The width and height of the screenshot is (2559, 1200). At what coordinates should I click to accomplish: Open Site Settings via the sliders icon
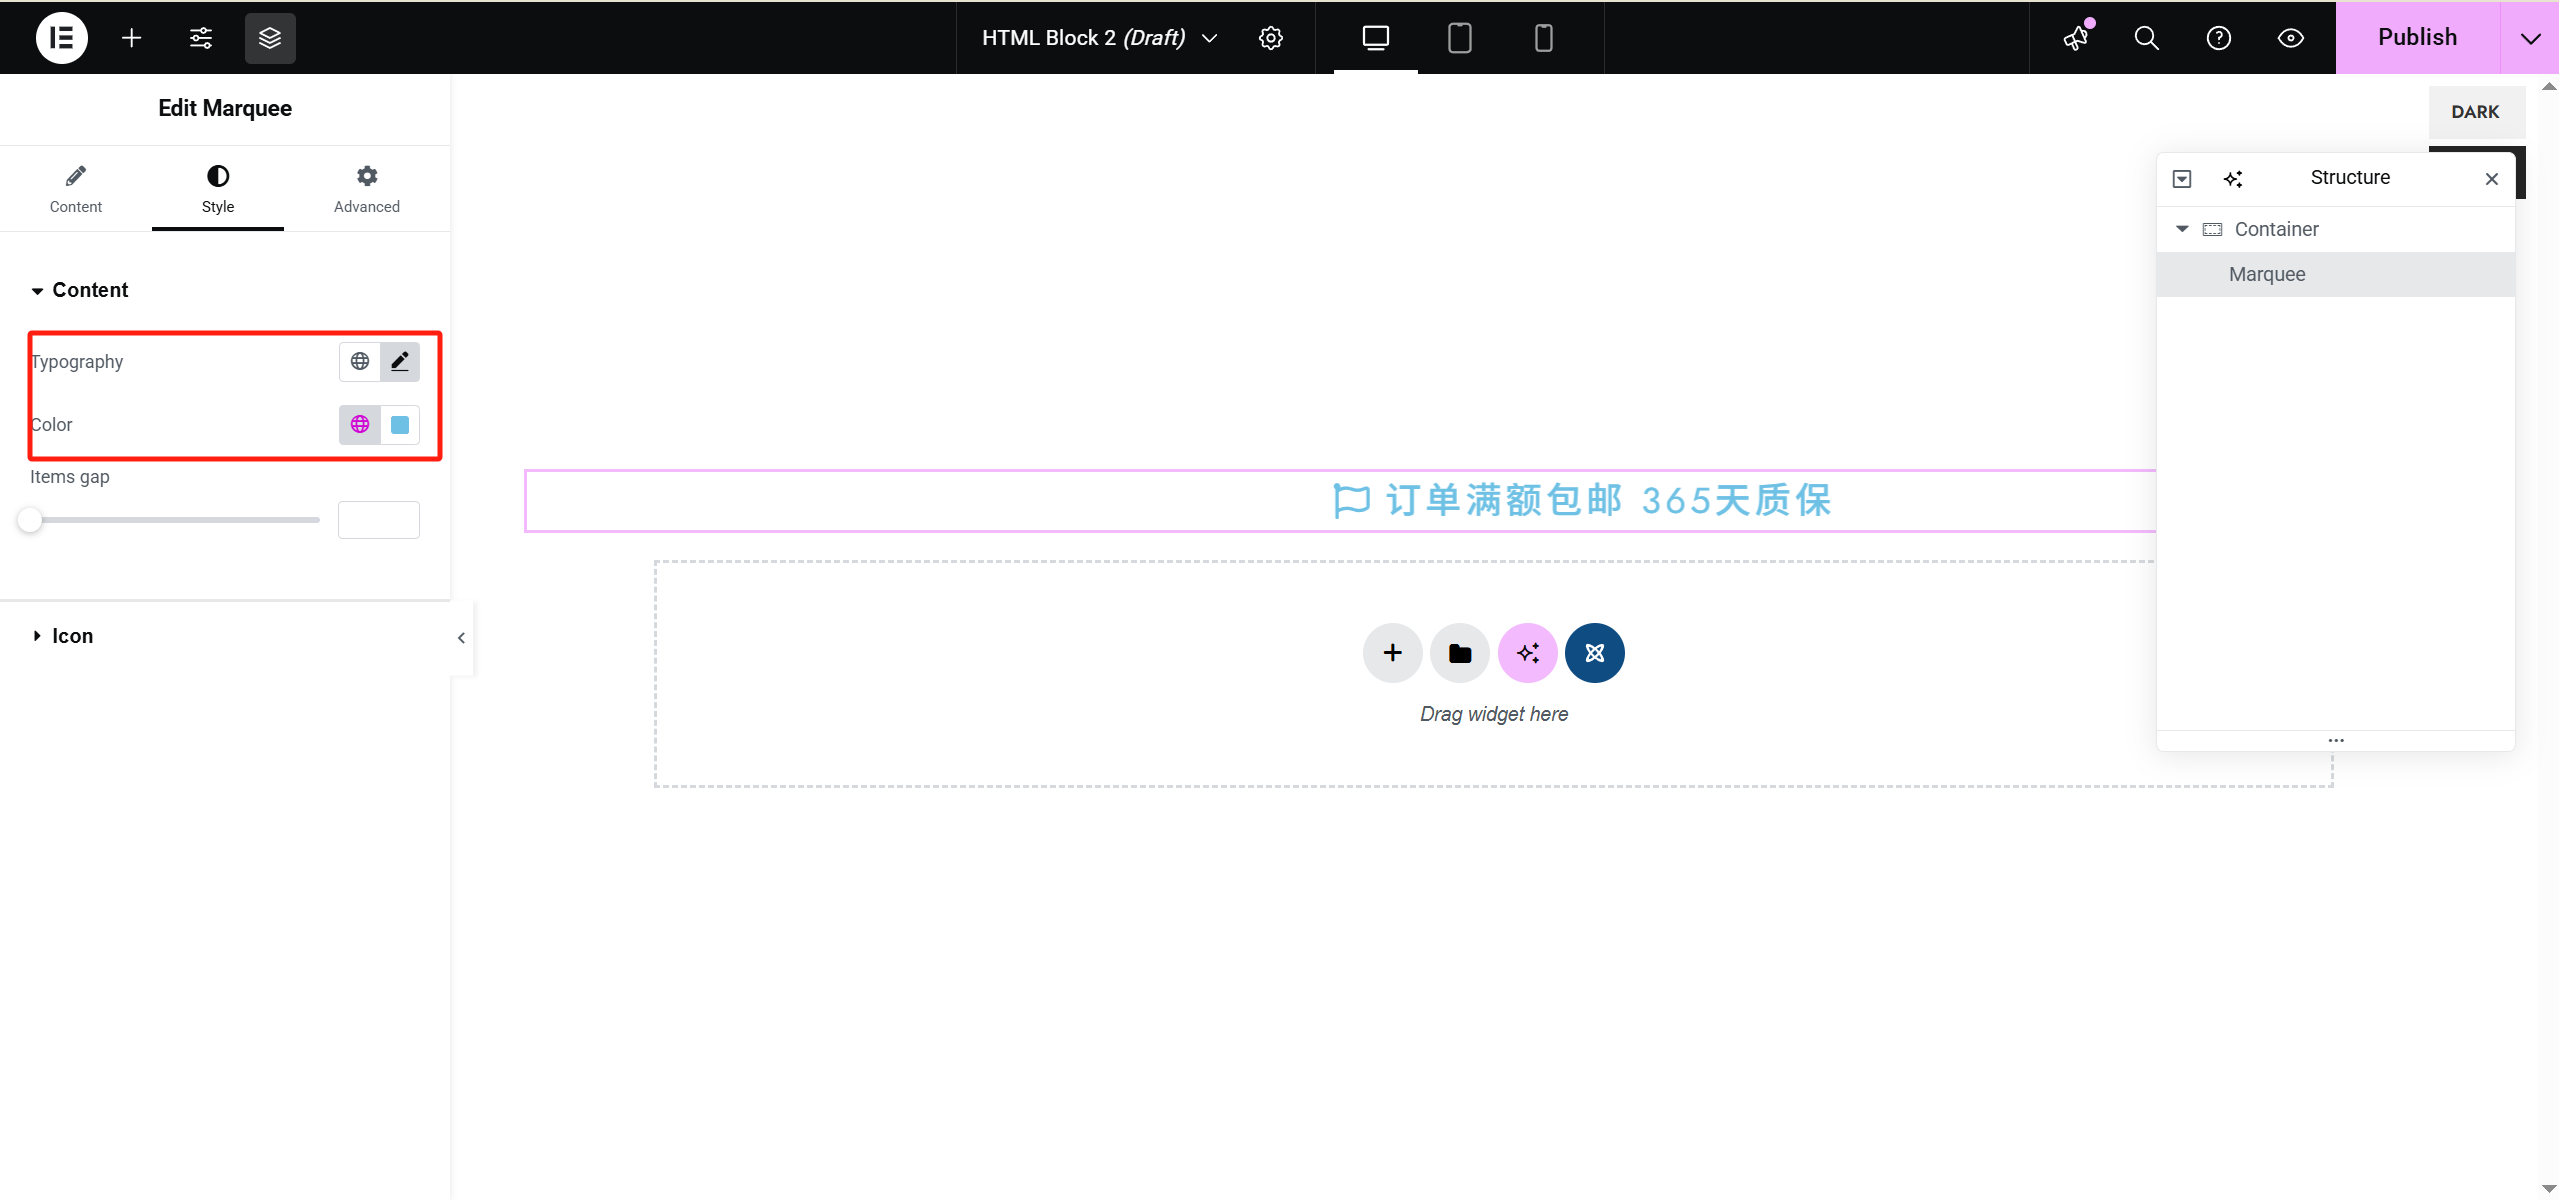click(199, 37)
